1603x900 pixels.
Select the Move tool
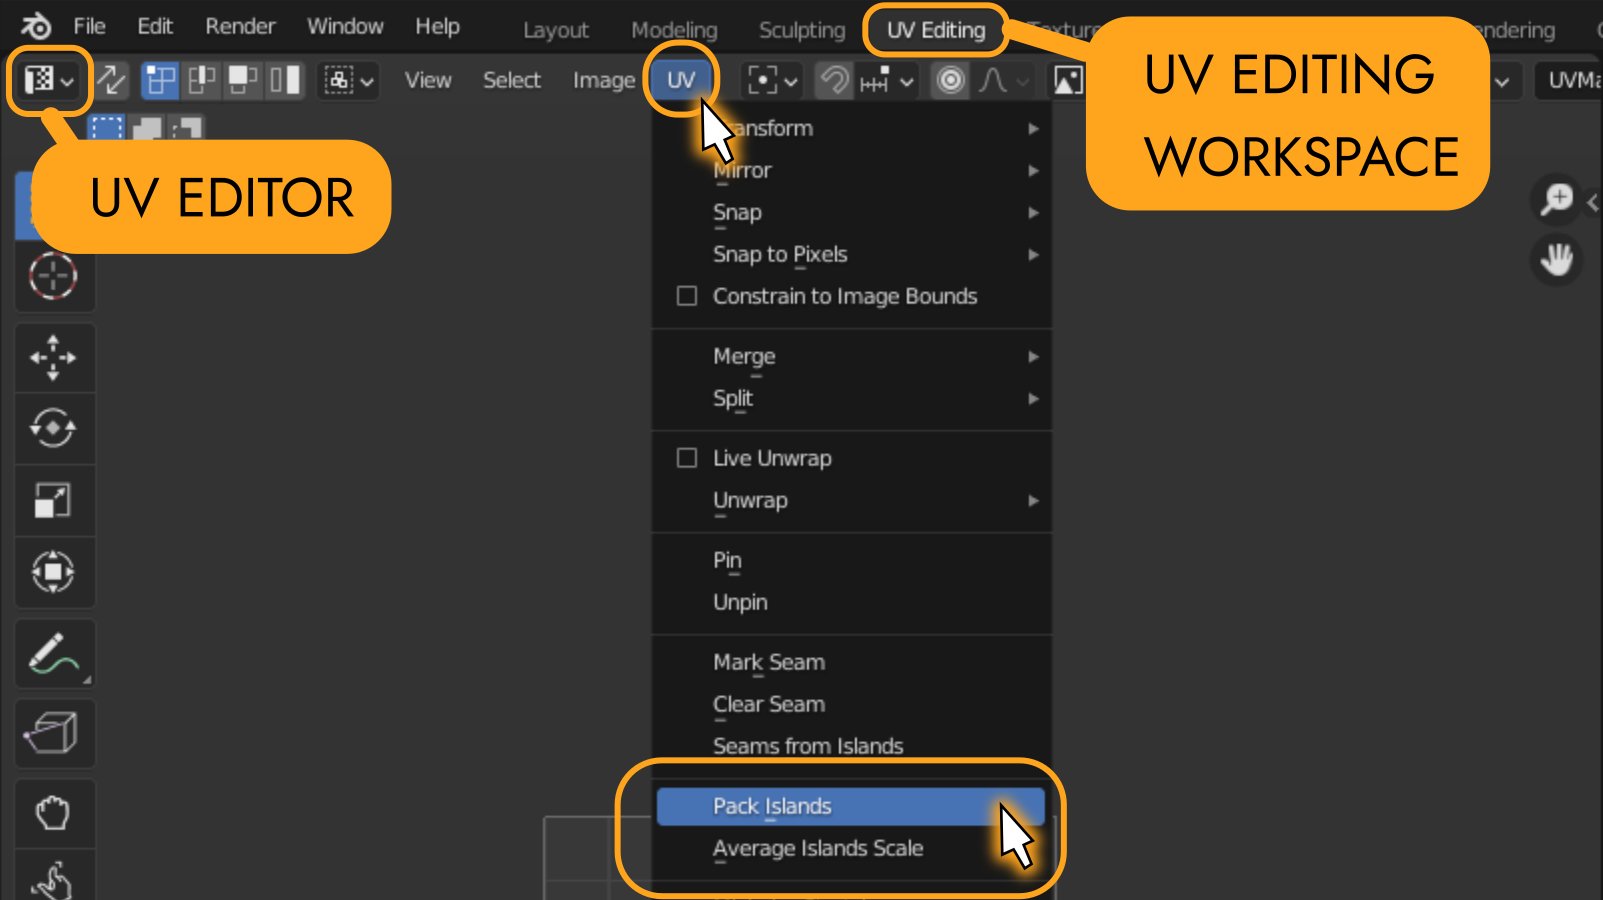(x=53, y=357)
